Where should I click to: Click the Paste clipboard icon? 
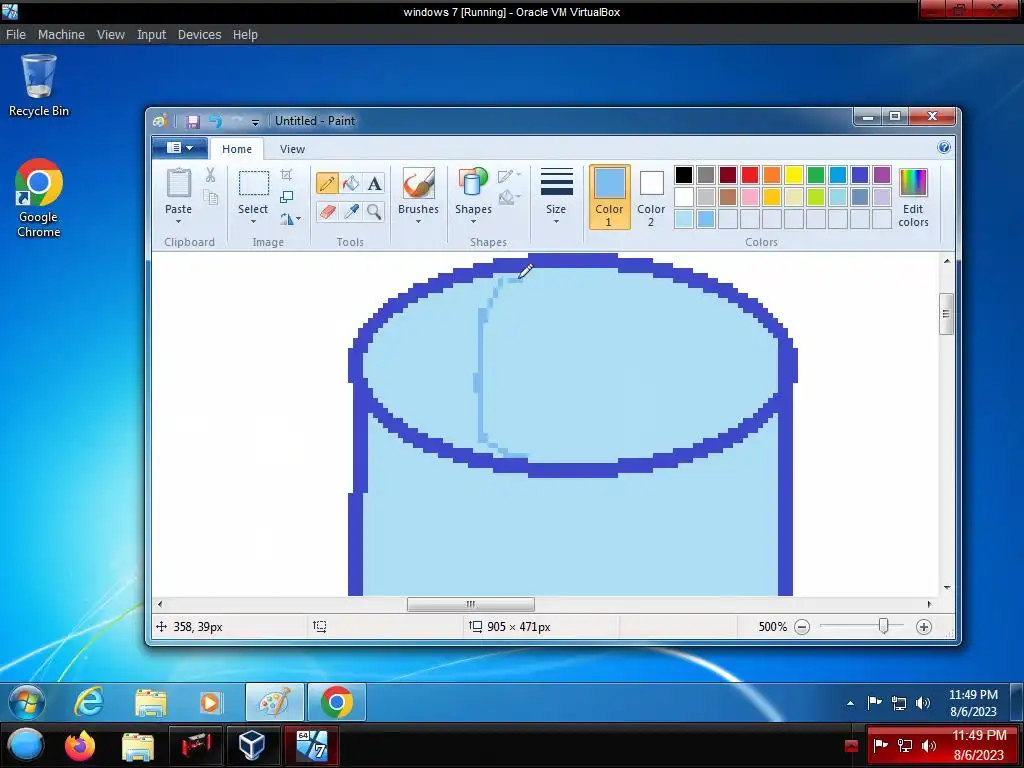tap(178, 183)
